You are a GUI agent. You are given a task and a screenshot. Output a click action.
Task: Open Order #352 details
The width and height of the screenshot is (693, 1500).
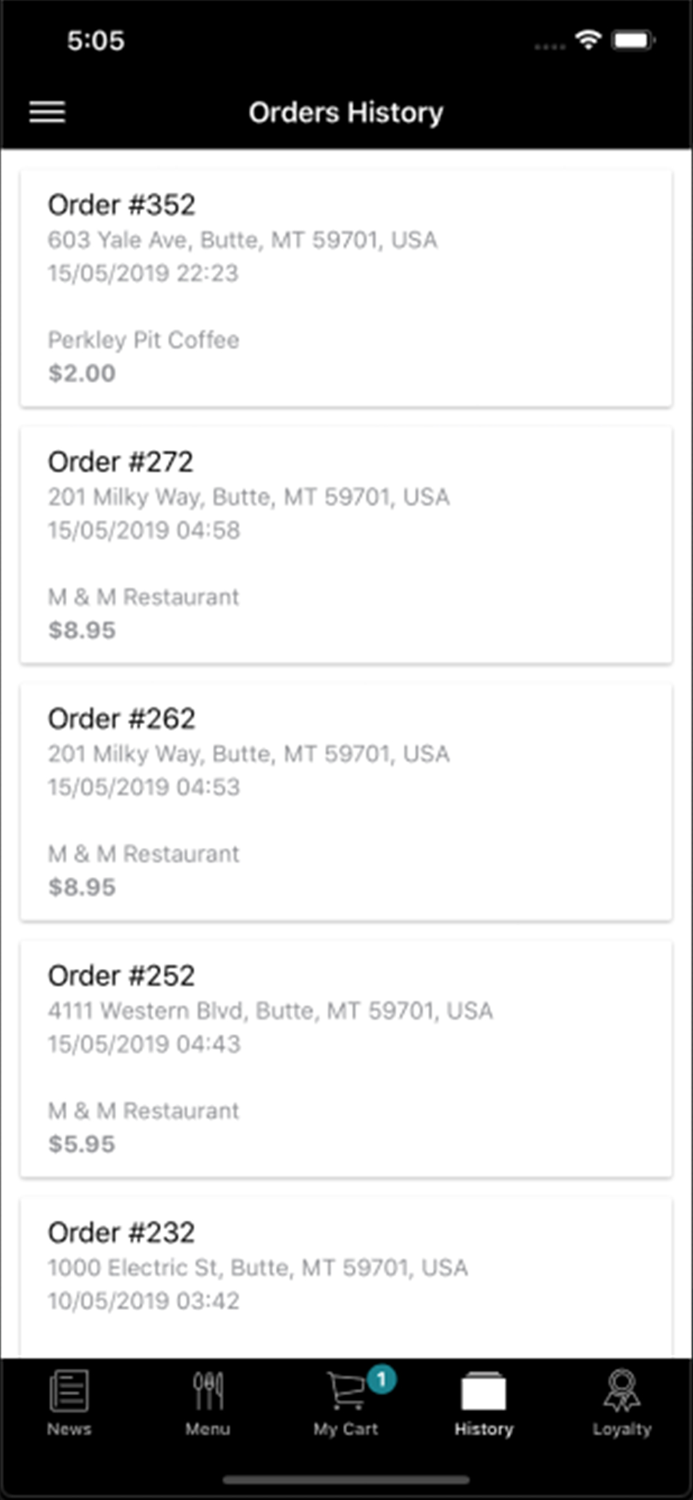point(345,288)
